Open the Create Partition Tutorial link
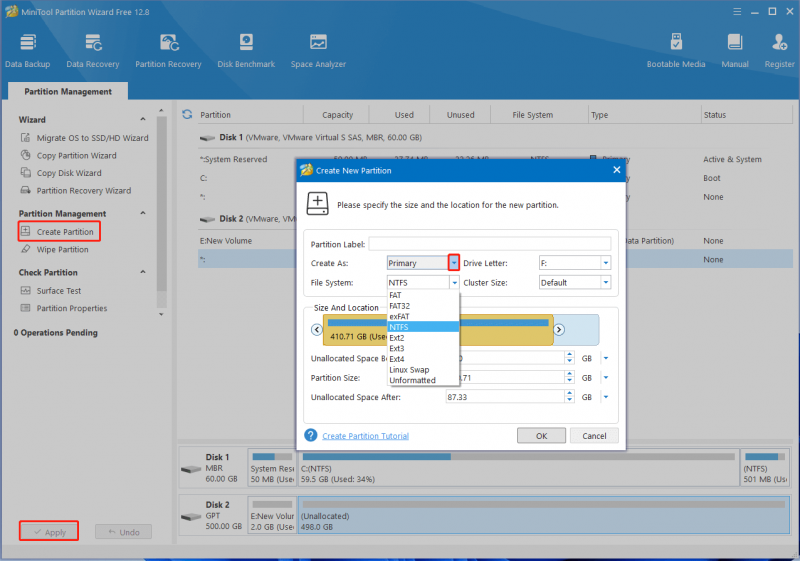 click(365, 436)
